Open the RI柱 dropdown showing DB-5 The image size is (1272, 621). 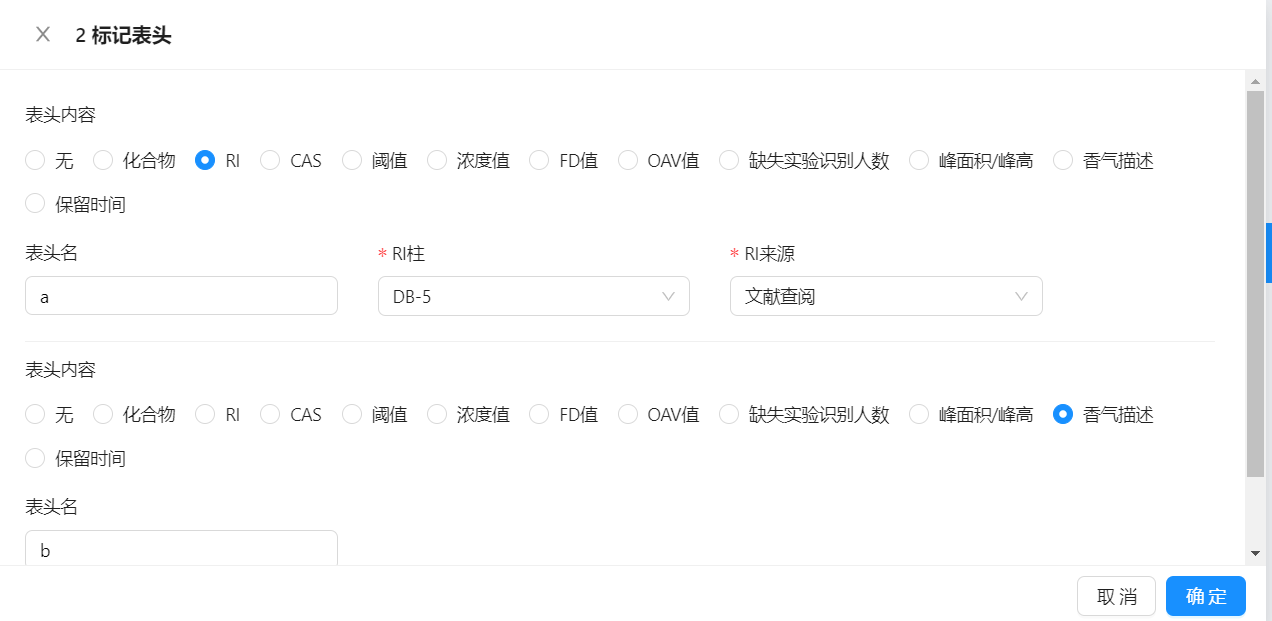(x=533, y=296)
